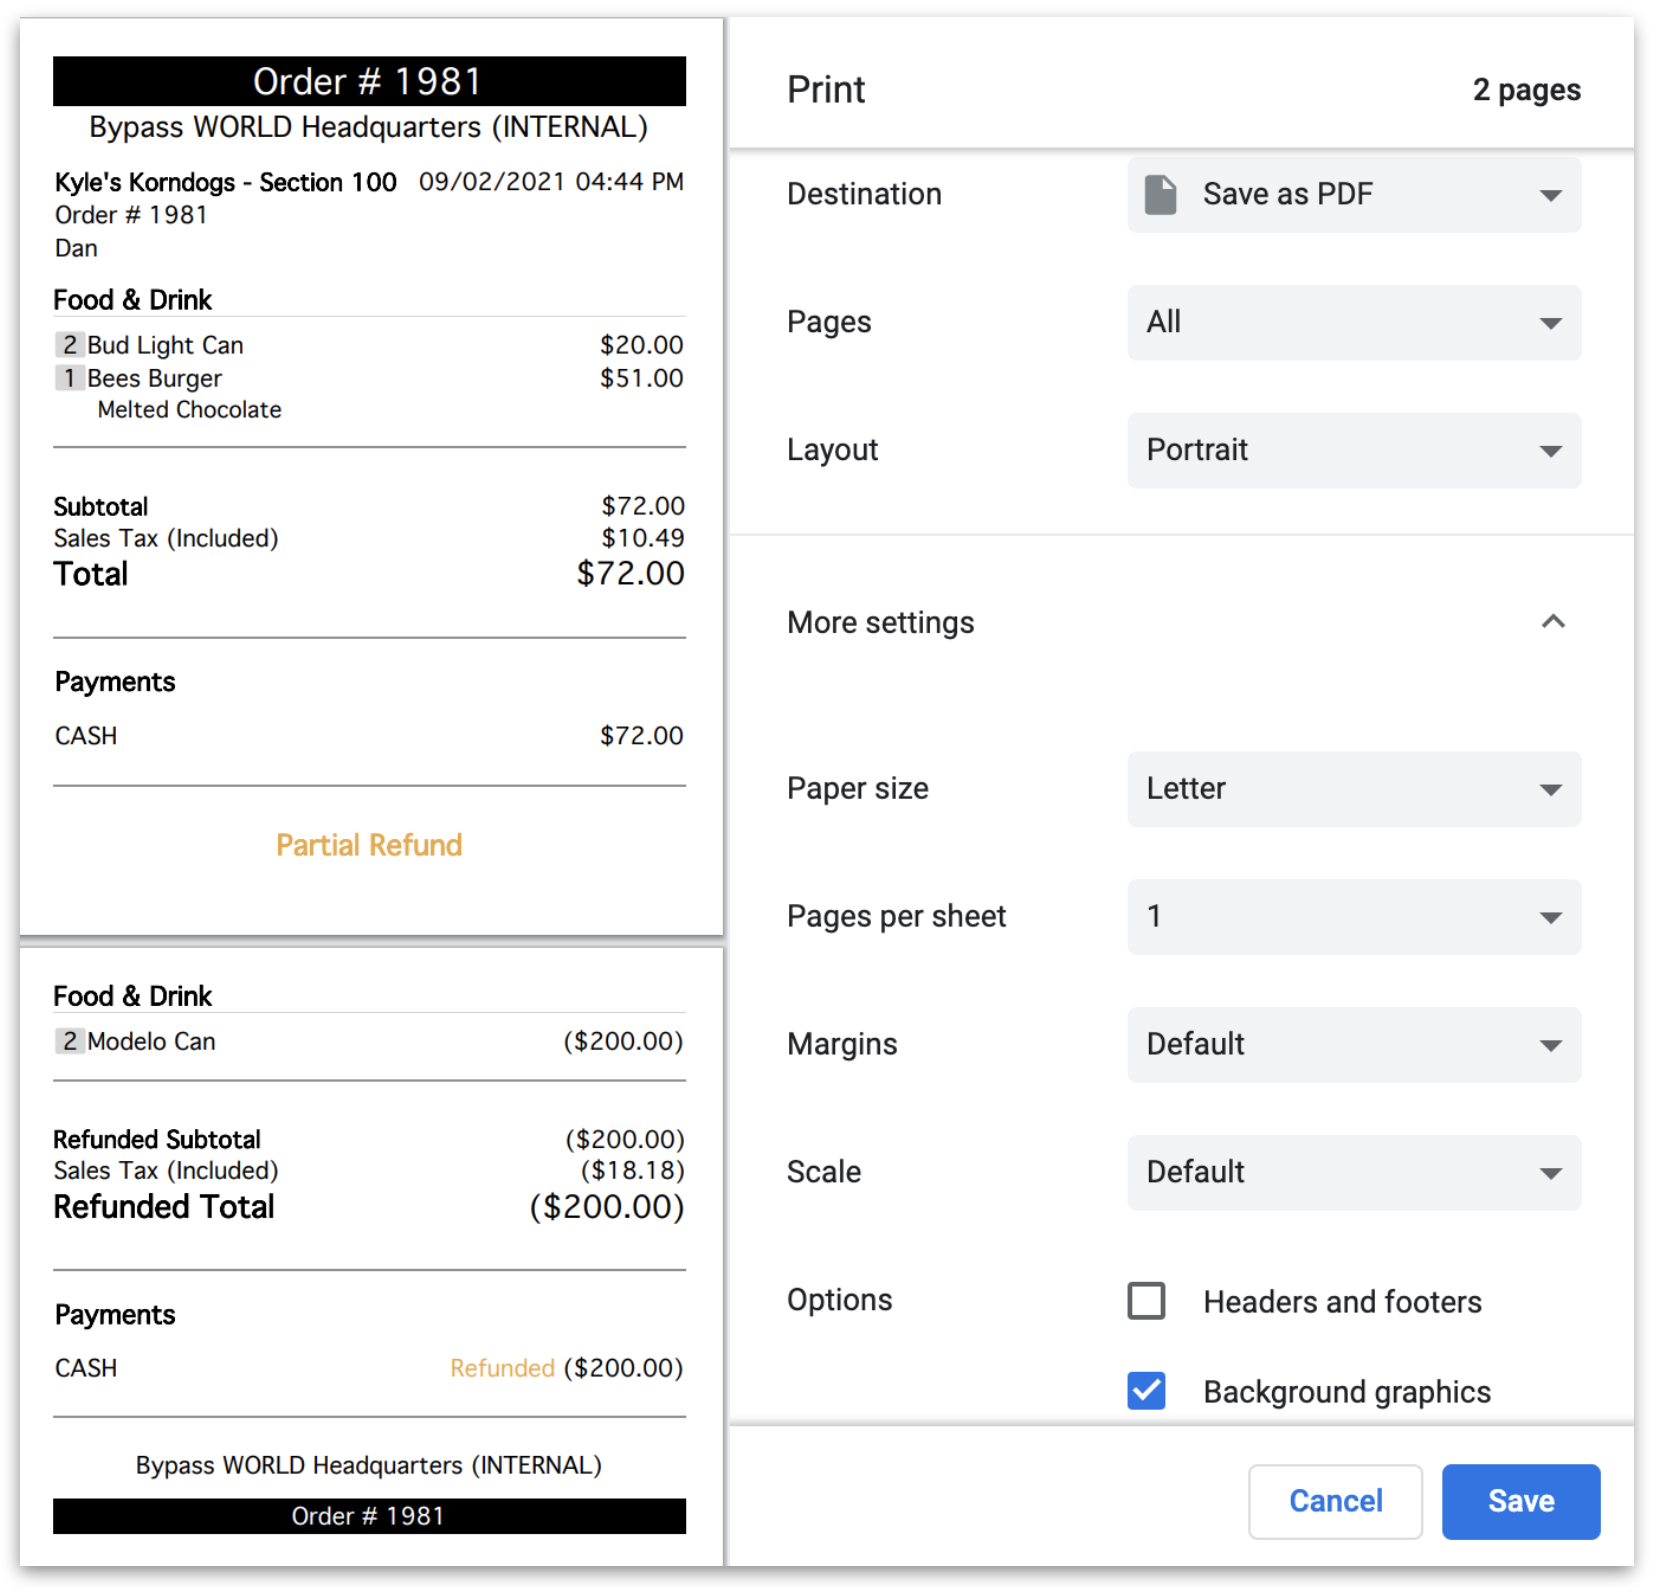Click the ($18.18) refunded sales tax value

(632, 1170)
